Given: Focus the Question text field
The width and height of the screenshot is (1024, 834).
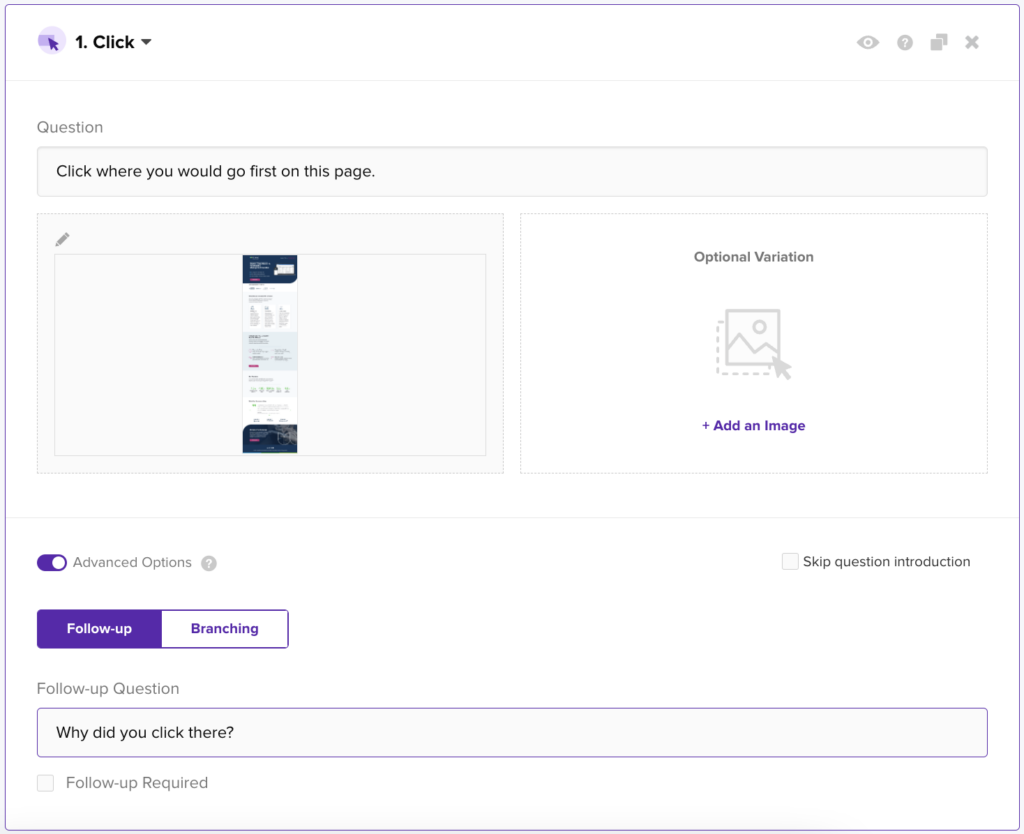Looking at the screenshot, I should click(512, 171).
